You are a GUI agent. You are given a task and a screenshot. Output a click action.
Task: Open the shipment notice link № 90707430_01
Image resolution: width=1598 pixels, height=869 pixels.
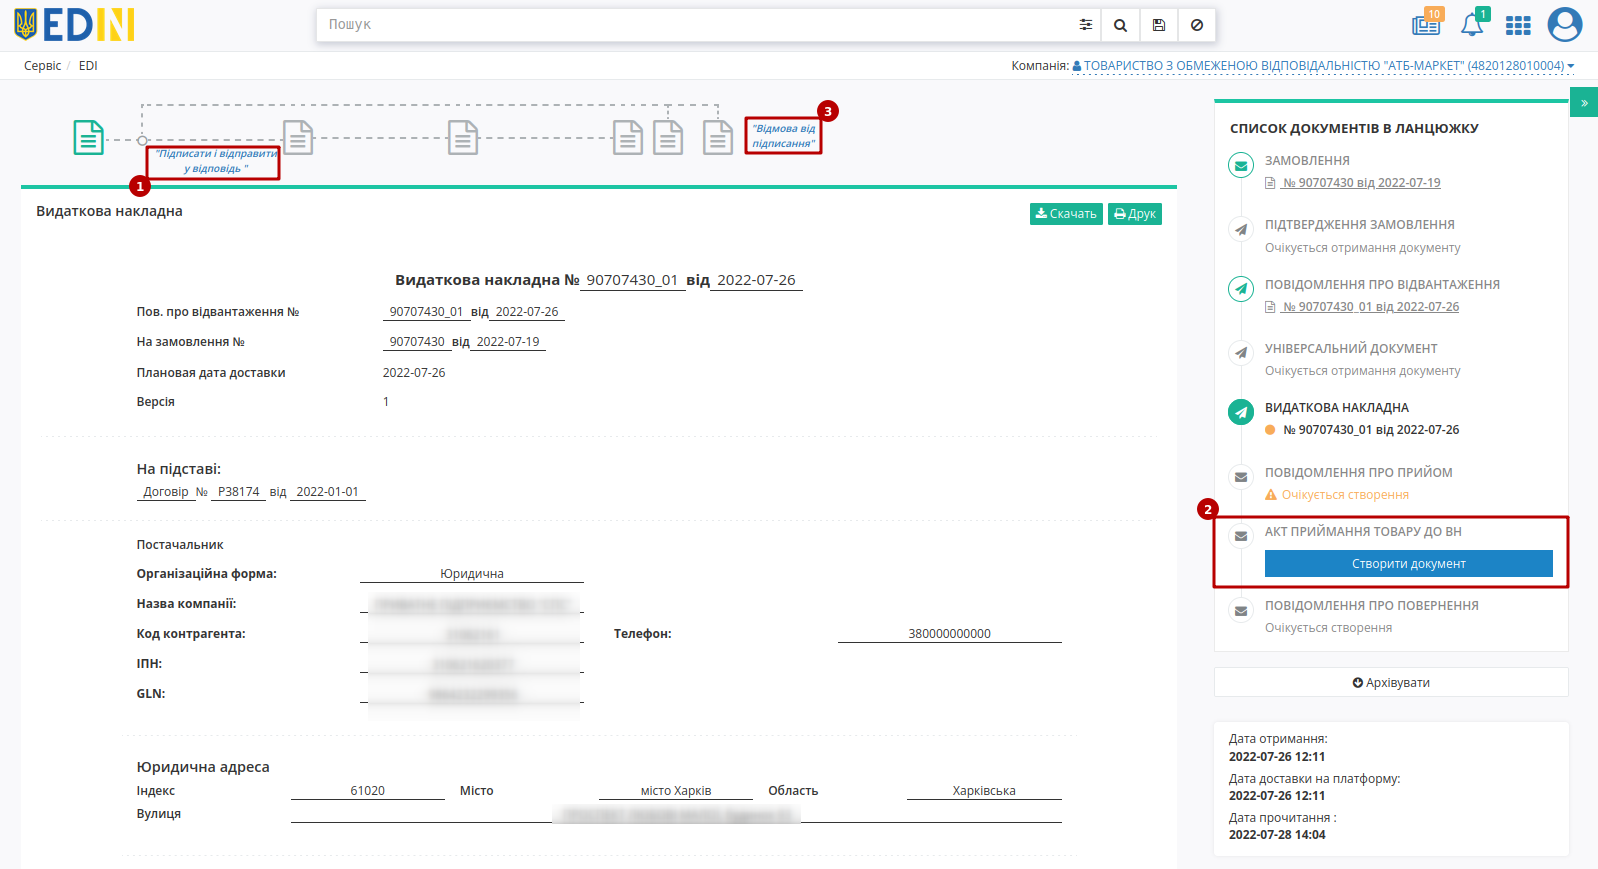[1370, 307]
